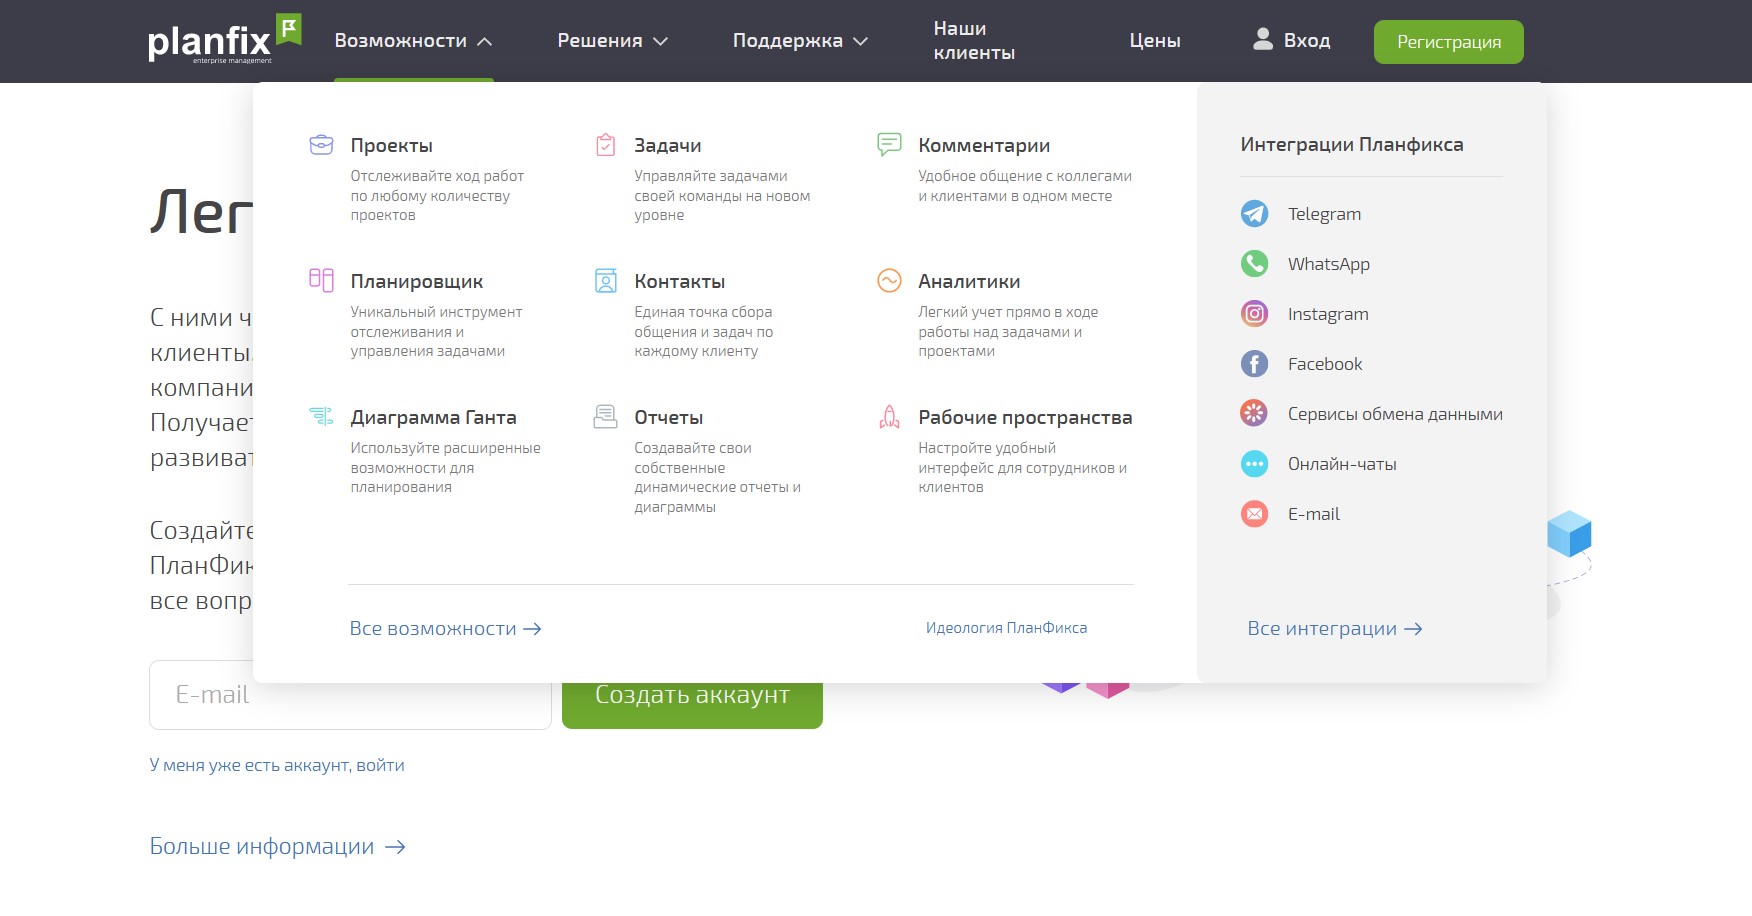Open the Цены menu item
Viewport: 1752px width, 916px height.
[x=1155, y=41]
